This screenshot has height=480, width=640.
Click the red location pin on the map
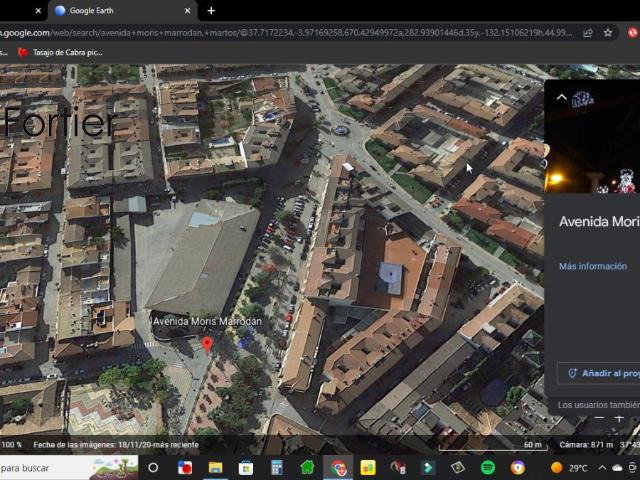coord(207,344)
